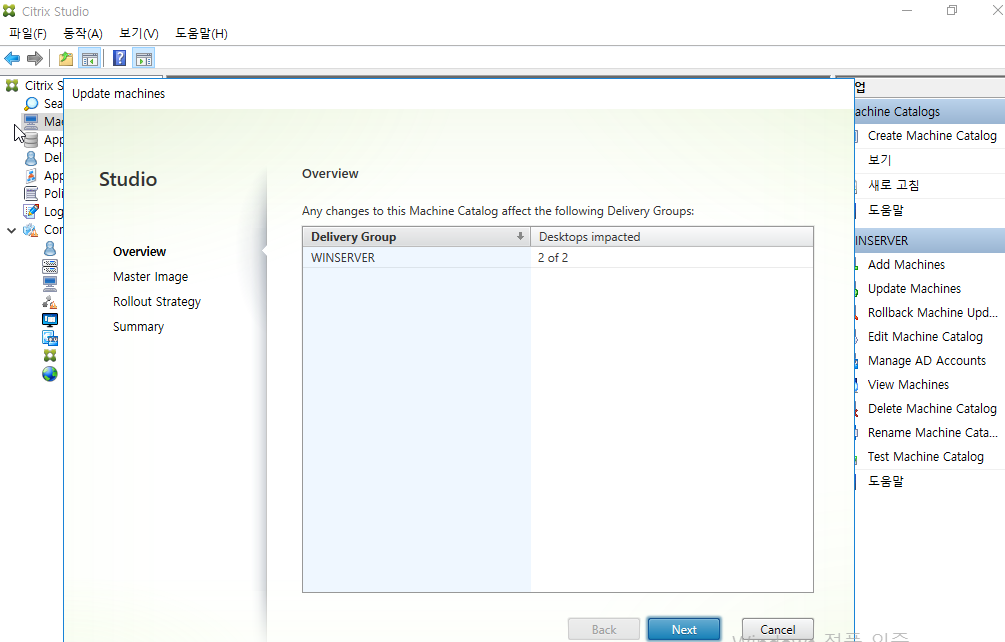
Task: Click Edit Machine Catalog action
Action: (925, 337)
